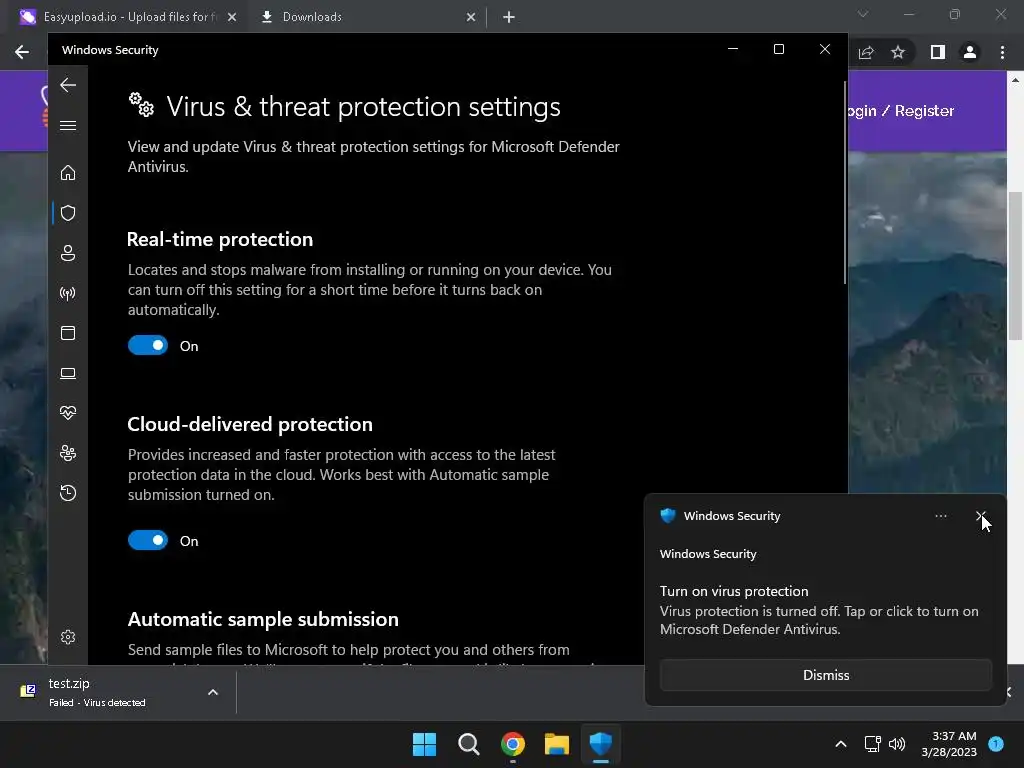Image resolution: width=1024 pixels, height=768 pixels.
Task: Click Turn on virus protection notification text
Action: (734, 591)
